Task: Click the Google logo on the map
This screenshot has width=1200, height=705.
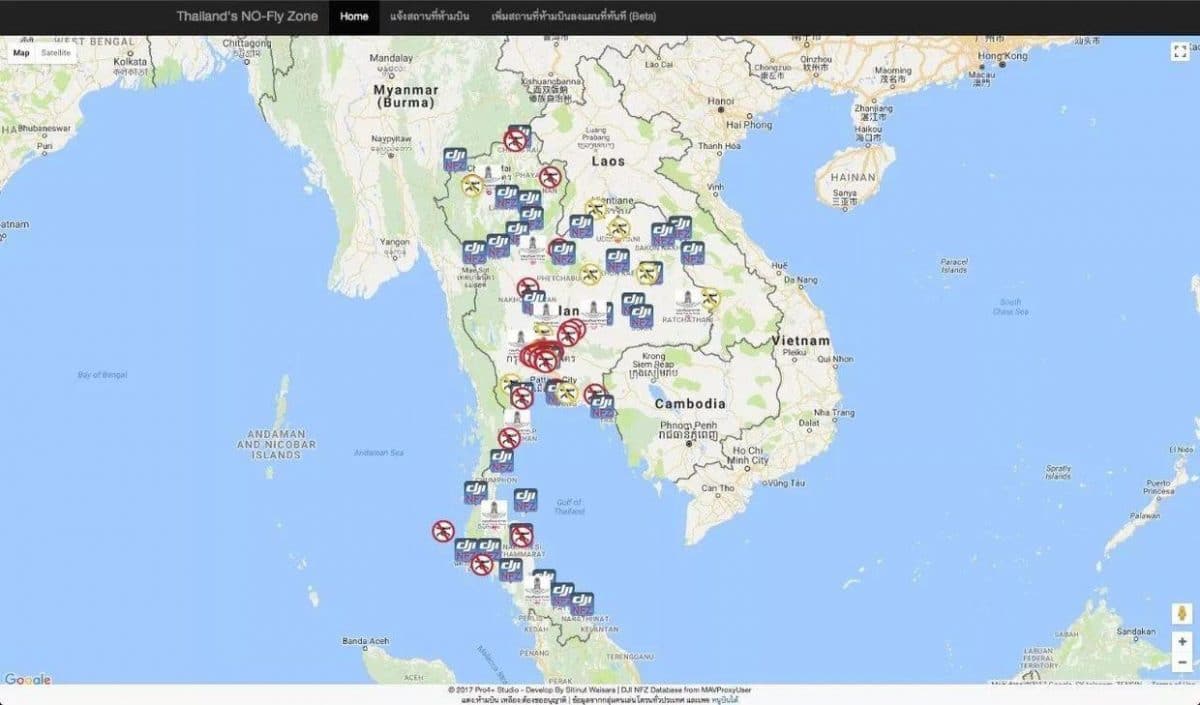Action: coord(28,680)
